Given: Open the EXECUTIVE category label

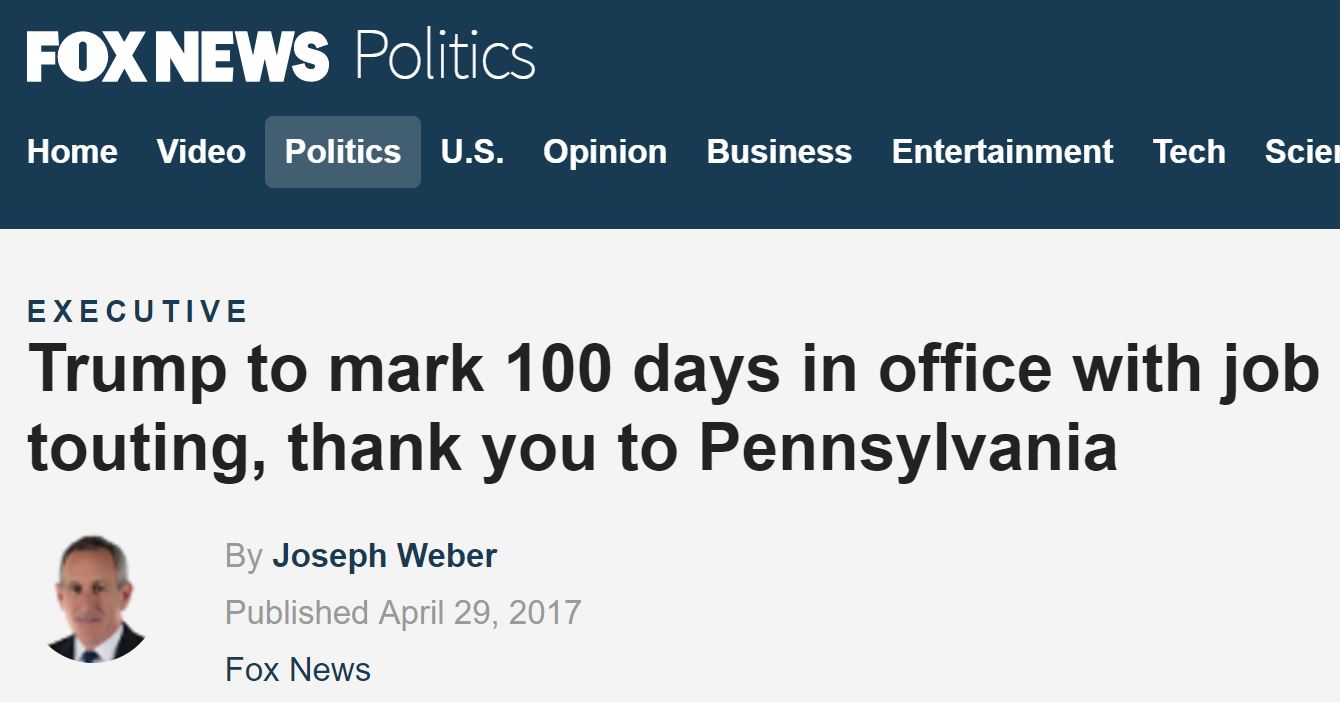Looking at the screenshot, I should click(138, 312).
